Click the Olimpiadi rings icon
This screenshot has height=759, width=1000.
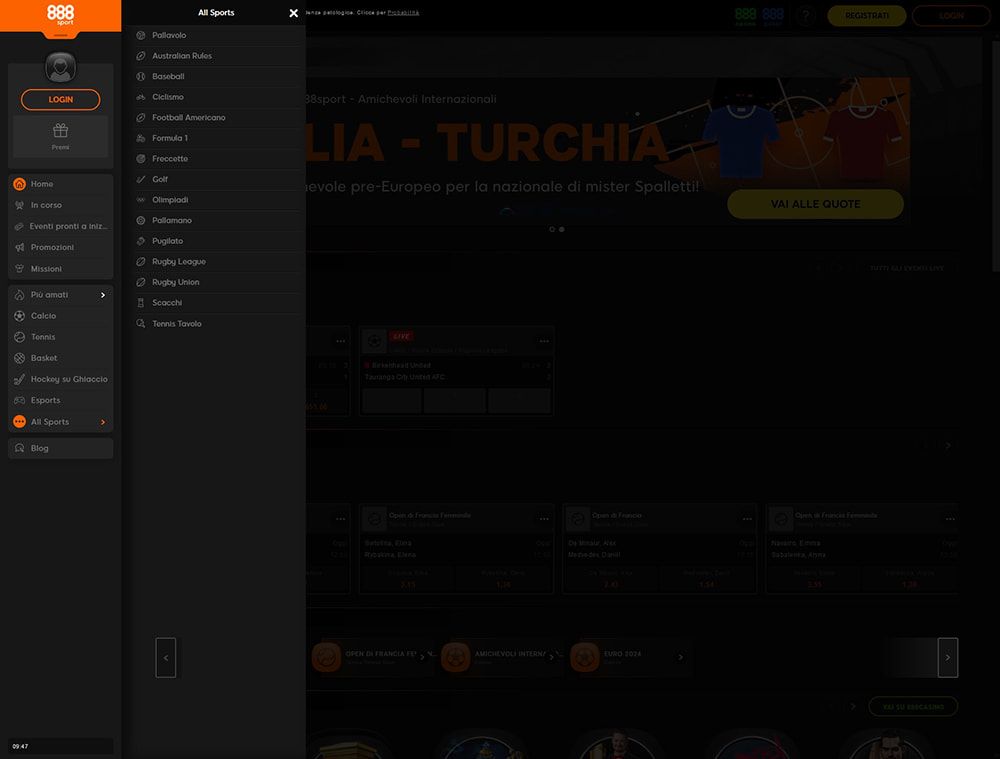[x=141, y=200]
